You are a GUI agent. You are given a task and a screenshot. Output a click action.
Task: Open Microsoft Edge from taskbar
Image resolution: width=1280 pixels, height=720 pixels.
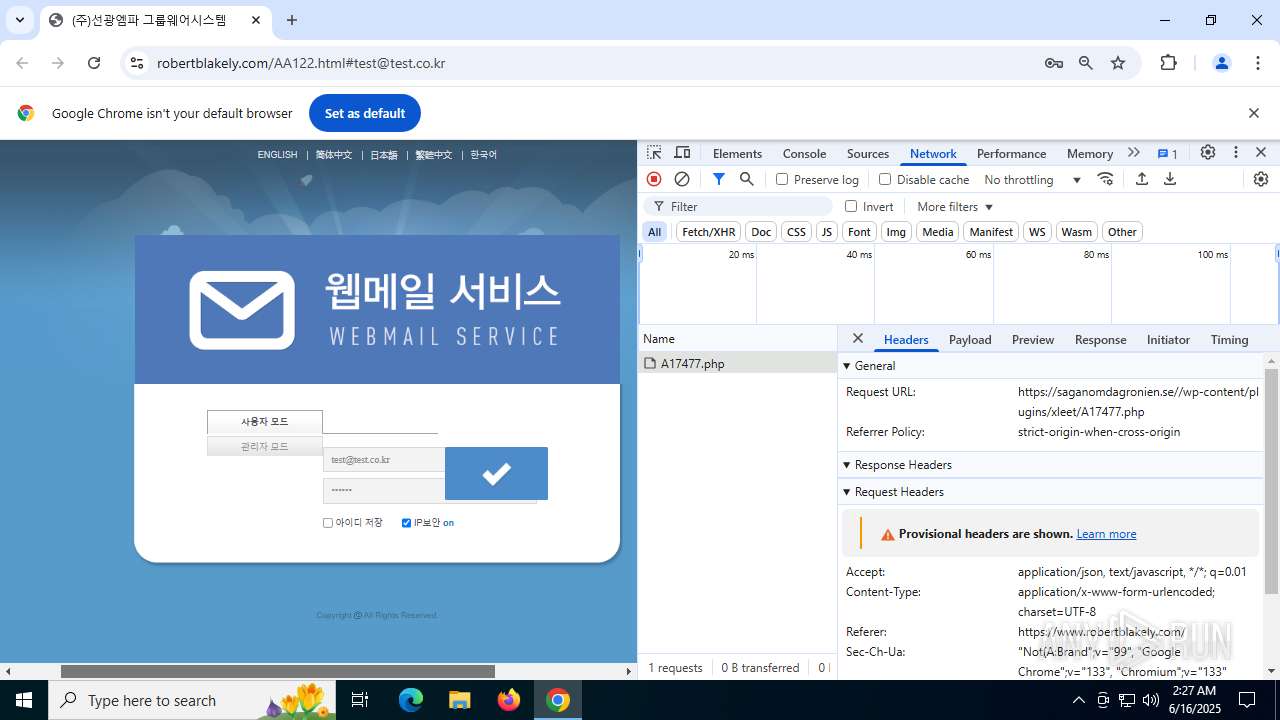pyautogui.click(x=411, y=700)
